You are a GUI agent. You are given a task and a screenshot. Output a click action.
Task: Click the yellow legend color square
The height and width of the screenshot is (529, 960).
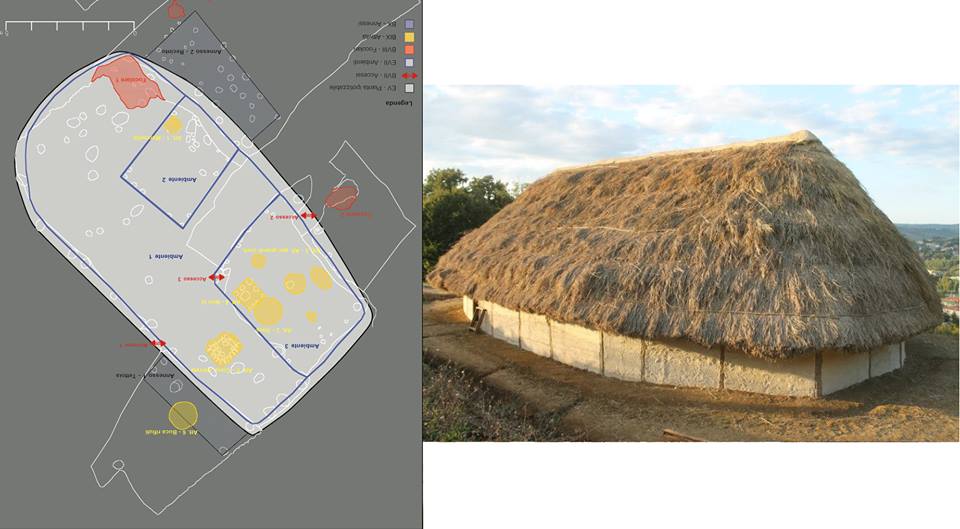point(409,37)
